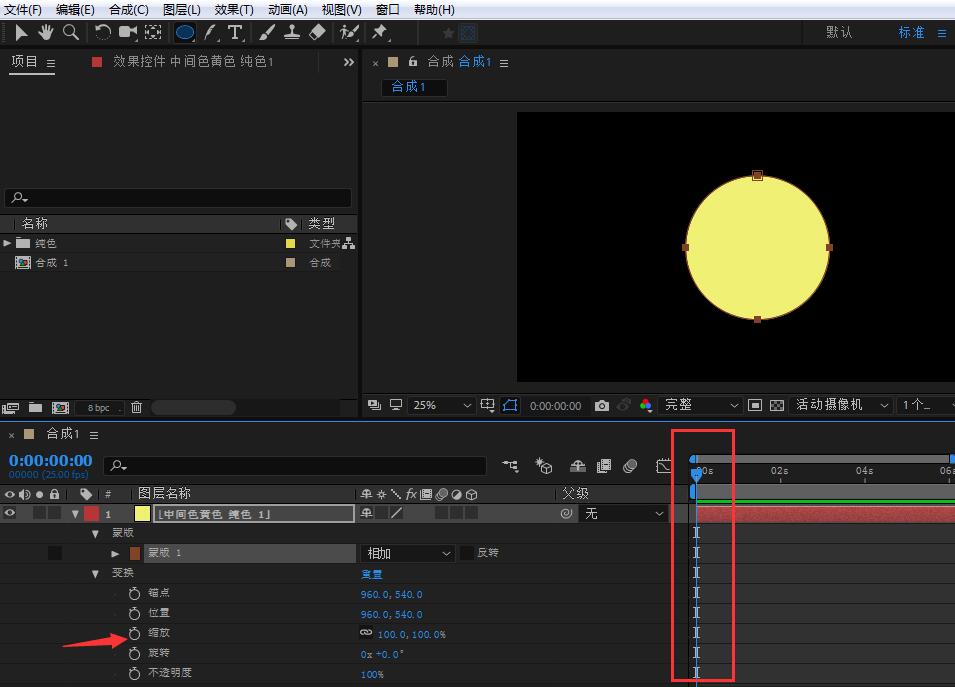Choose the Horizontal Type tool
The width and height of the screenshot is (955, 687).
click(235, 33)
